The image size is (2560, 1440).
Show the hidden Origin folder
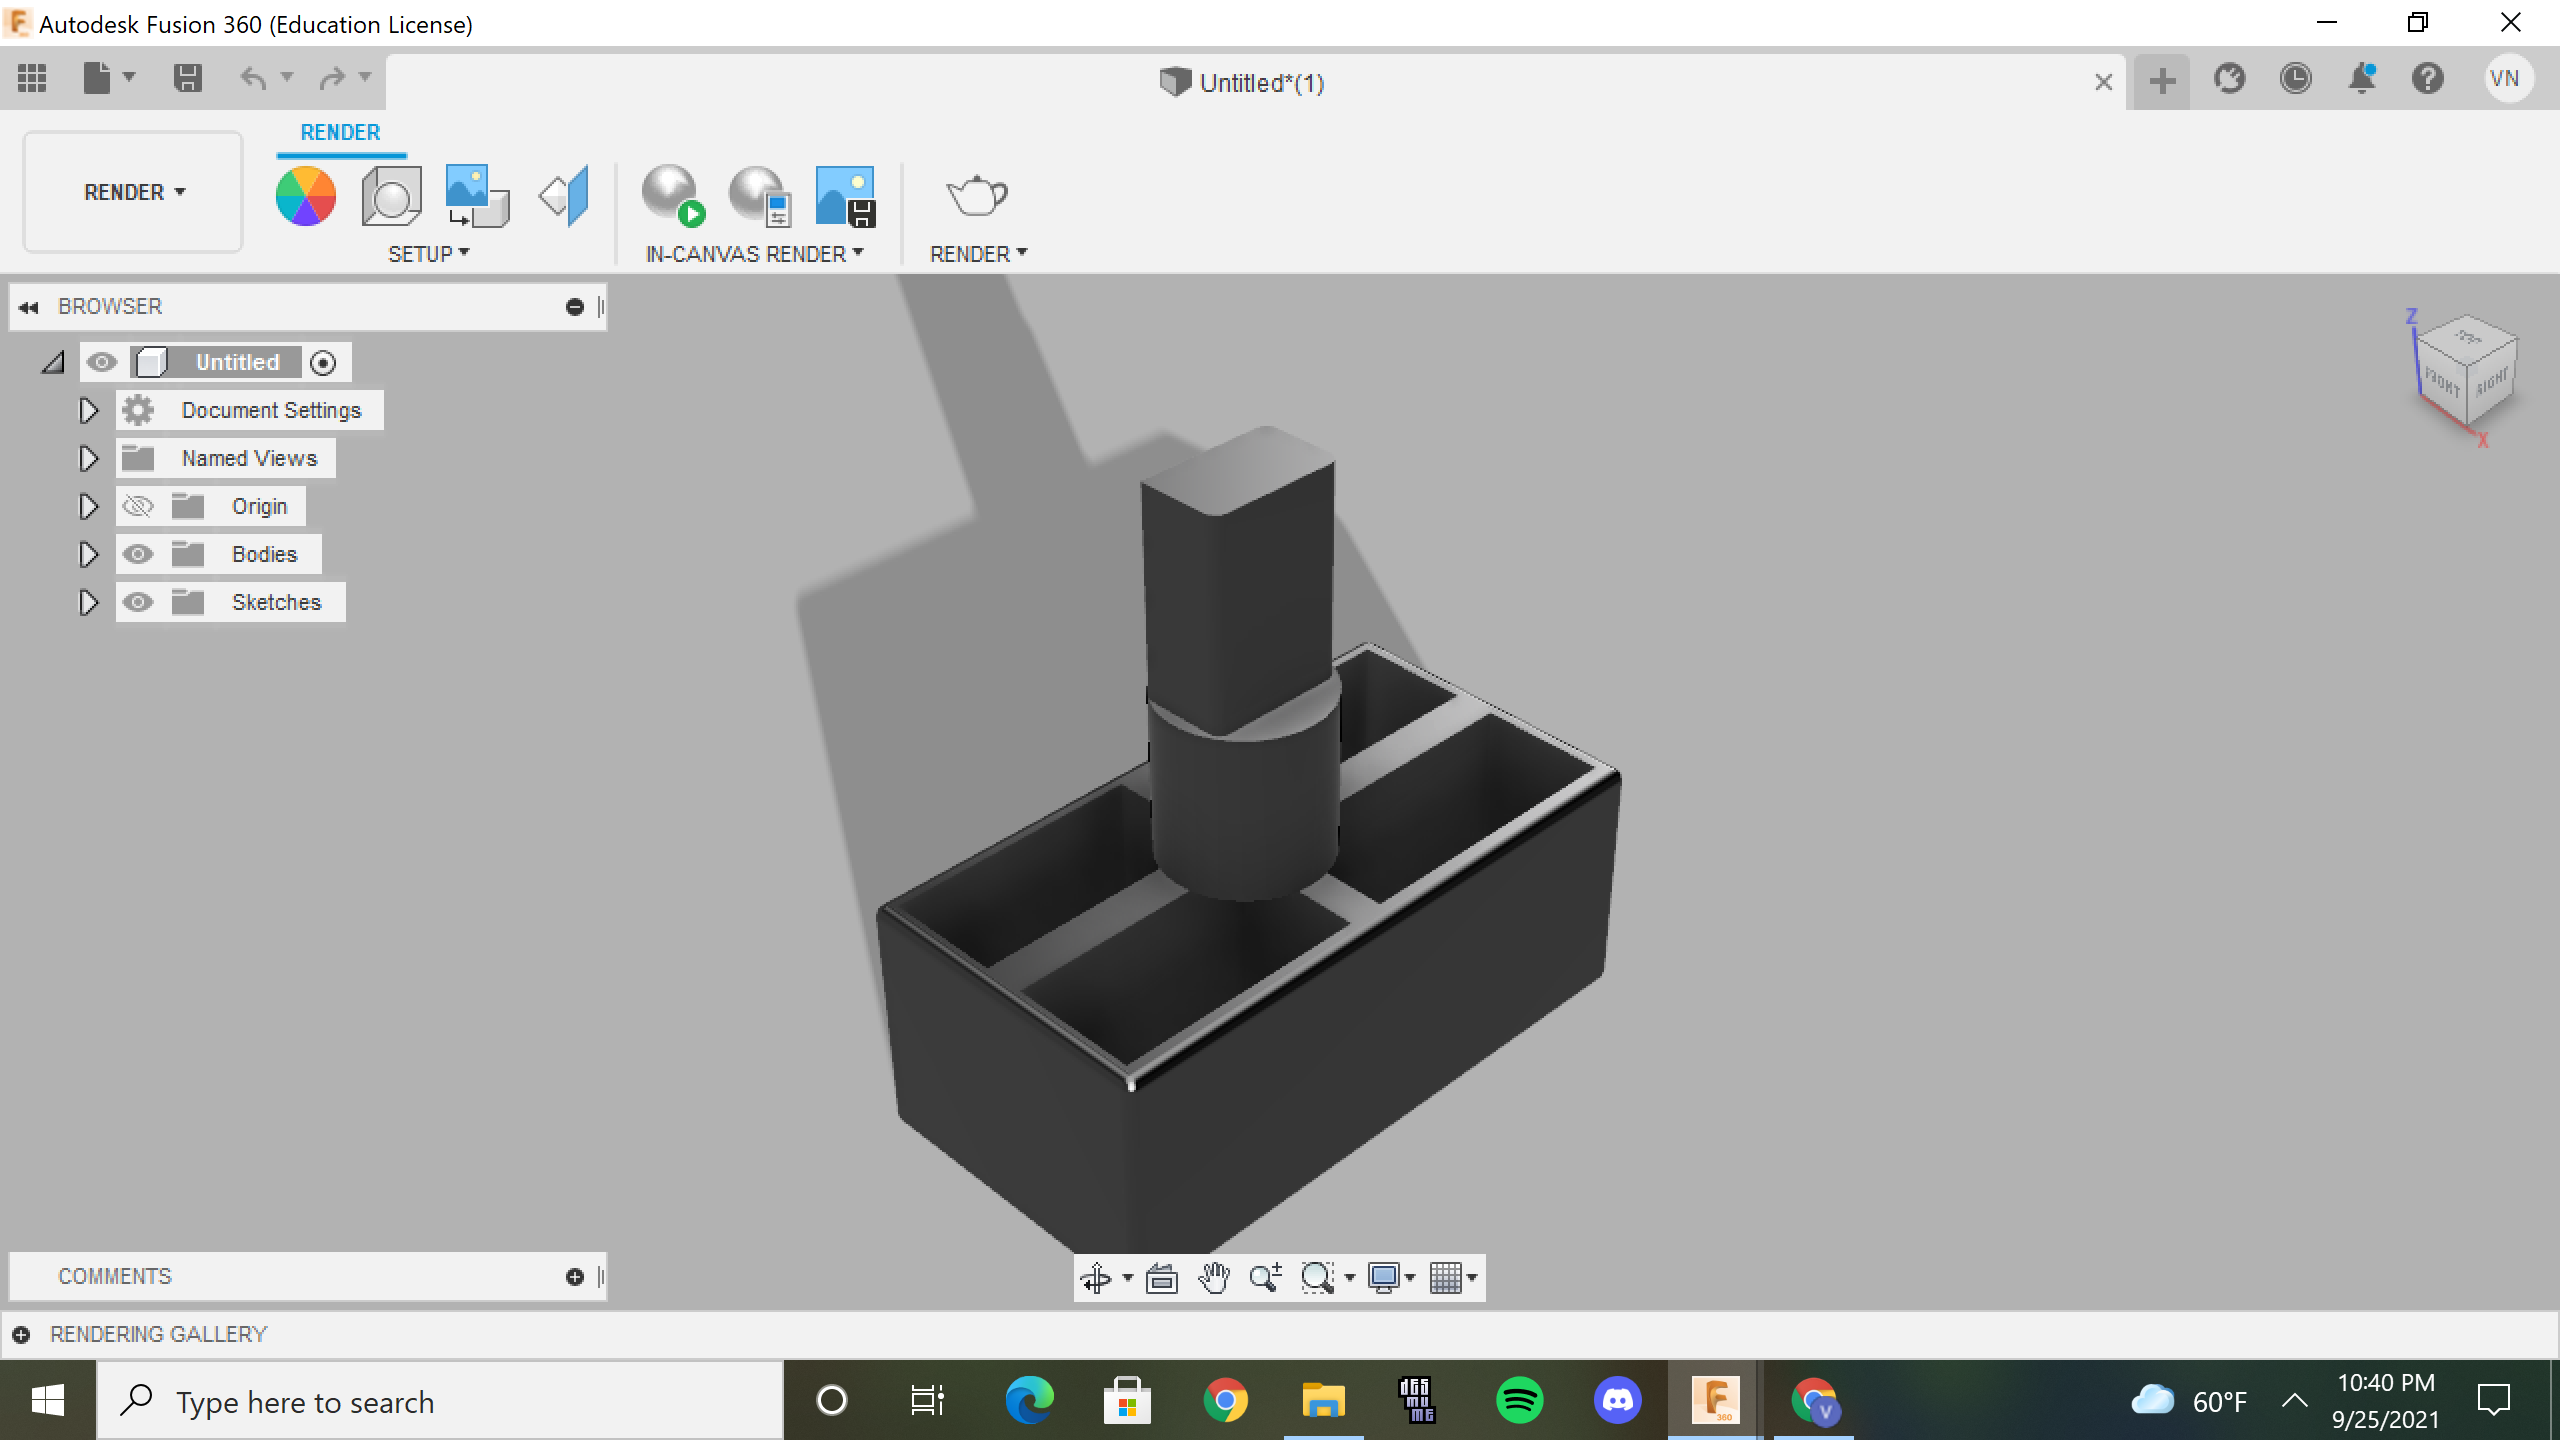coord(138,506)
